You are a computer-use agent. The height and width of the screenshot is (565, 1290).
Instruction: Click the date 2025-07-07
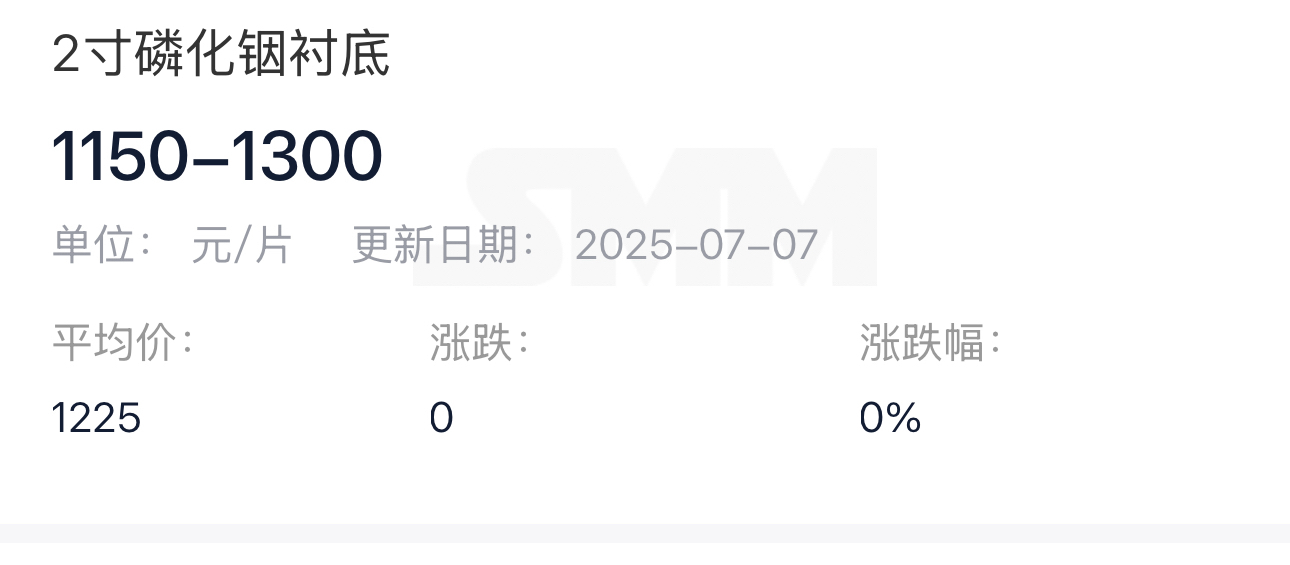coord(696,245)
